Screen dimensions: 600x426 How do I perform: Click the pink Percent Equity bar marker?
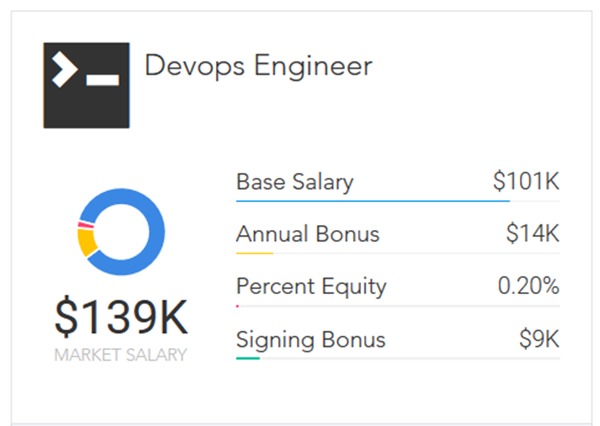click(238, 306)
